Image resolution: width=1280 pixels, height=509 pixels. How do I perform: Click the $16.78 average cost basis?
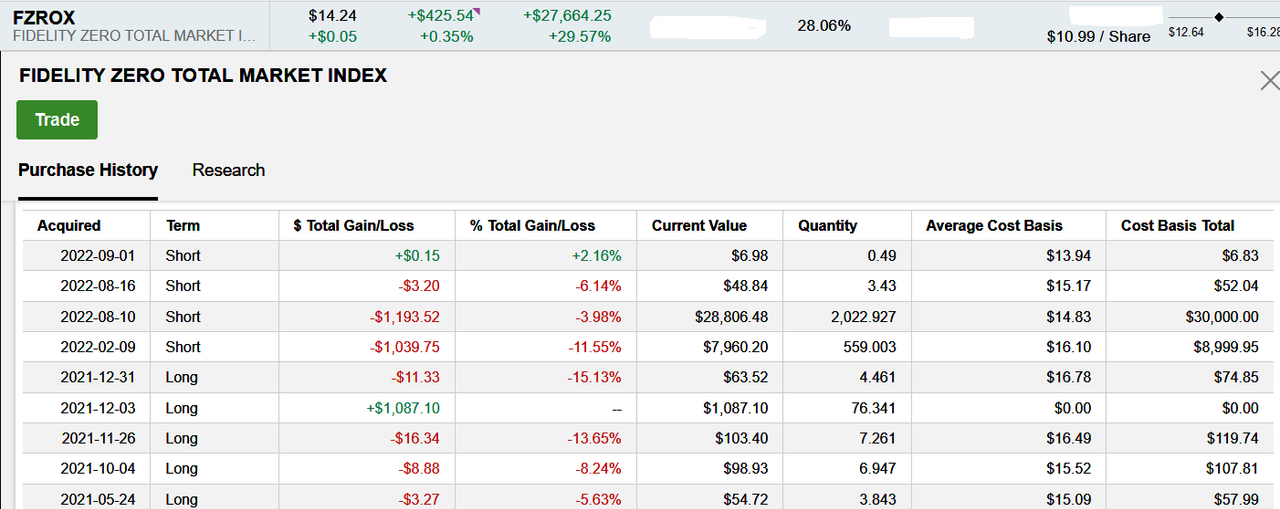click(1069, 377)
